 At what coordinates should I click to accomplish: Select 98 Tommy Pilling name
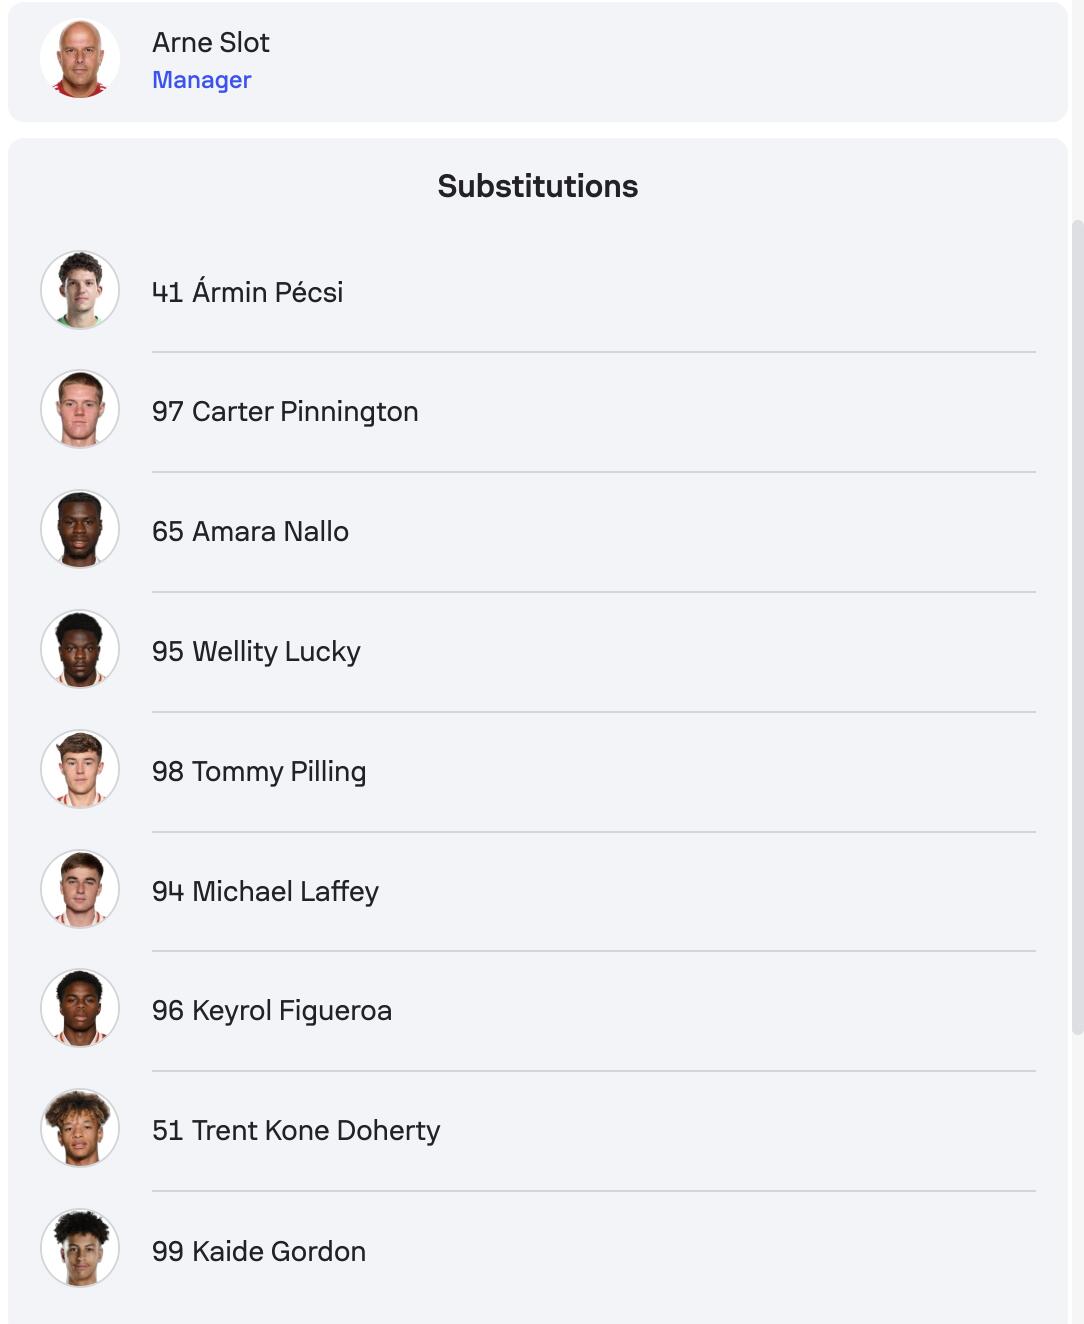pyautogui.click(x=259, y=772)
